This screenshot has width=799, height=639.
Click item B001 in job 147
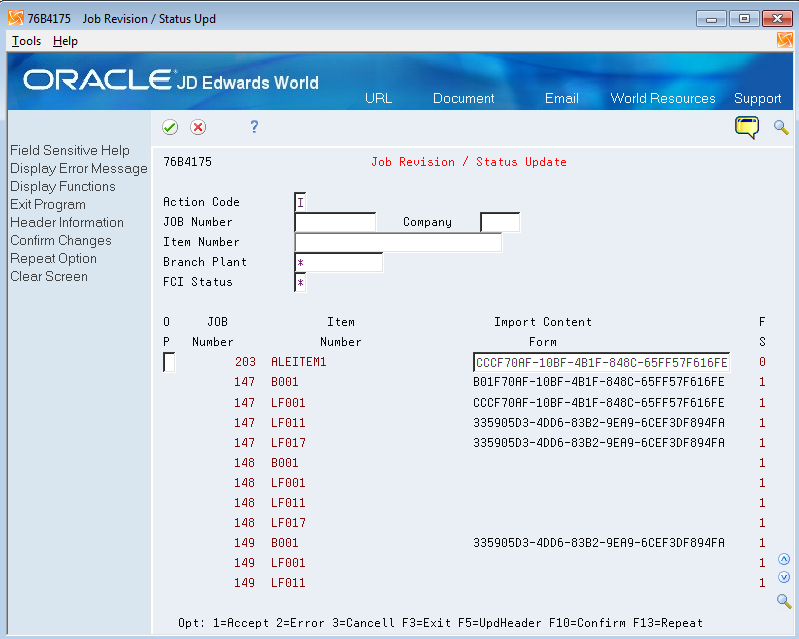pos(284,382)
